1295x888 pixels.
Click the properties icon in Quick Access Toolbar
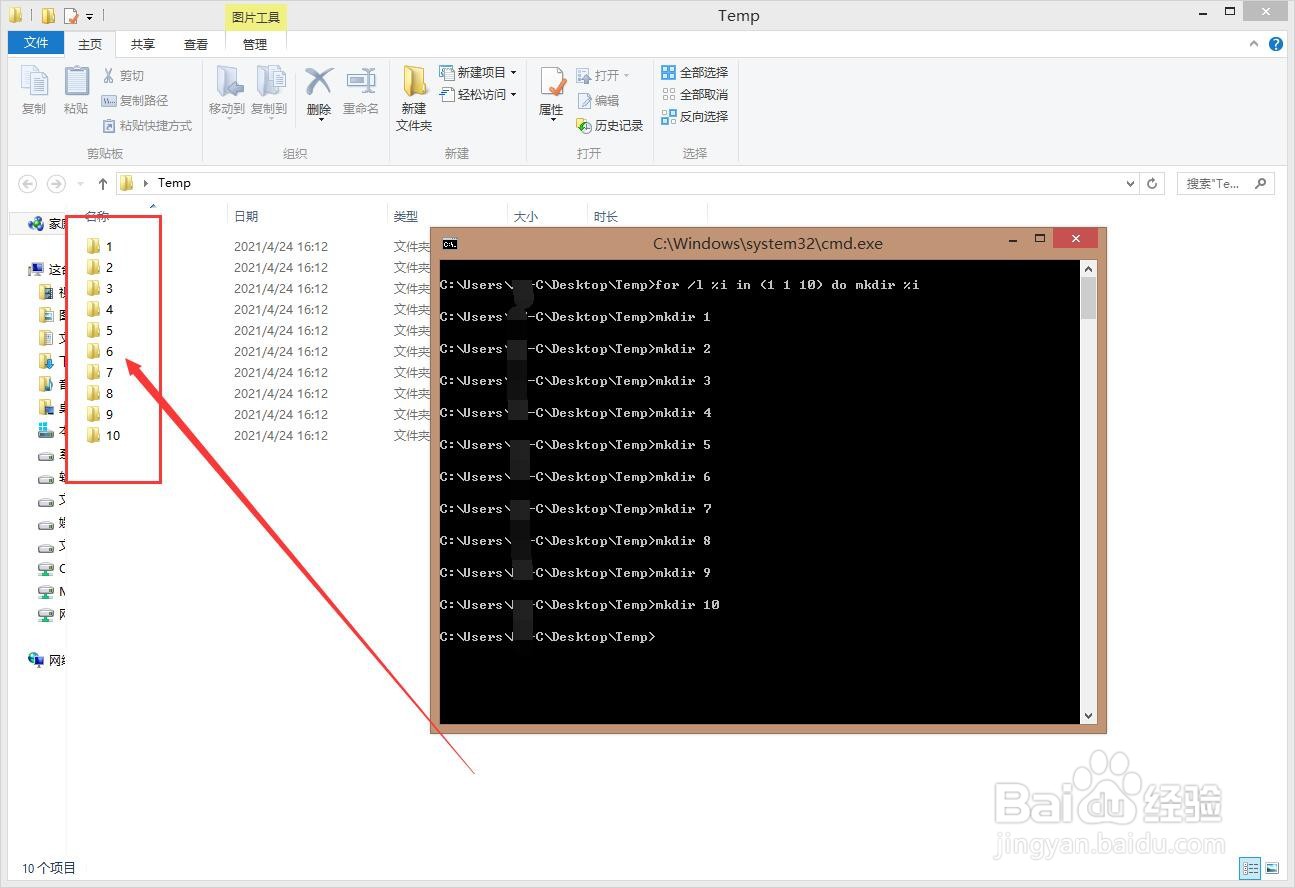71,17
